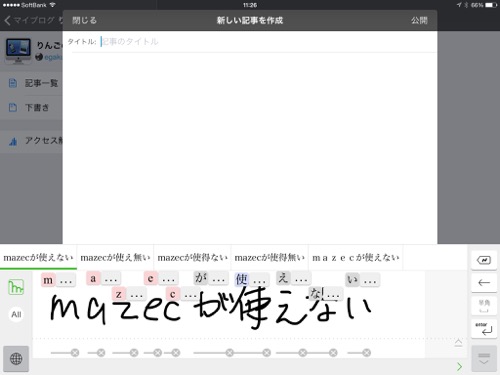The width and height of the screenshot is (500, 375).
Task: Tap the enter key on mazec keyboard
Action: [x=484, y=328]
